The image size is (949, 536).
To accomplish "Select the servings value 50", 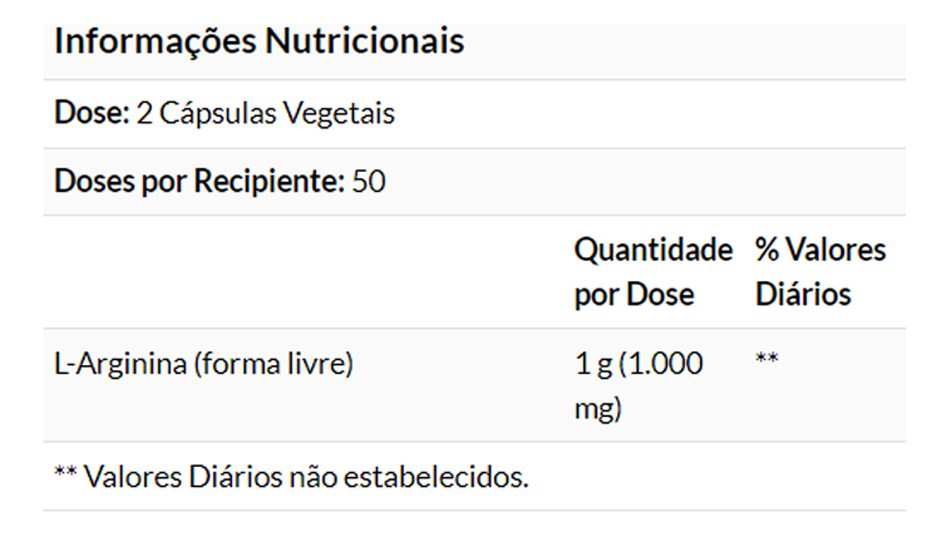I will [x=369, y=181].
